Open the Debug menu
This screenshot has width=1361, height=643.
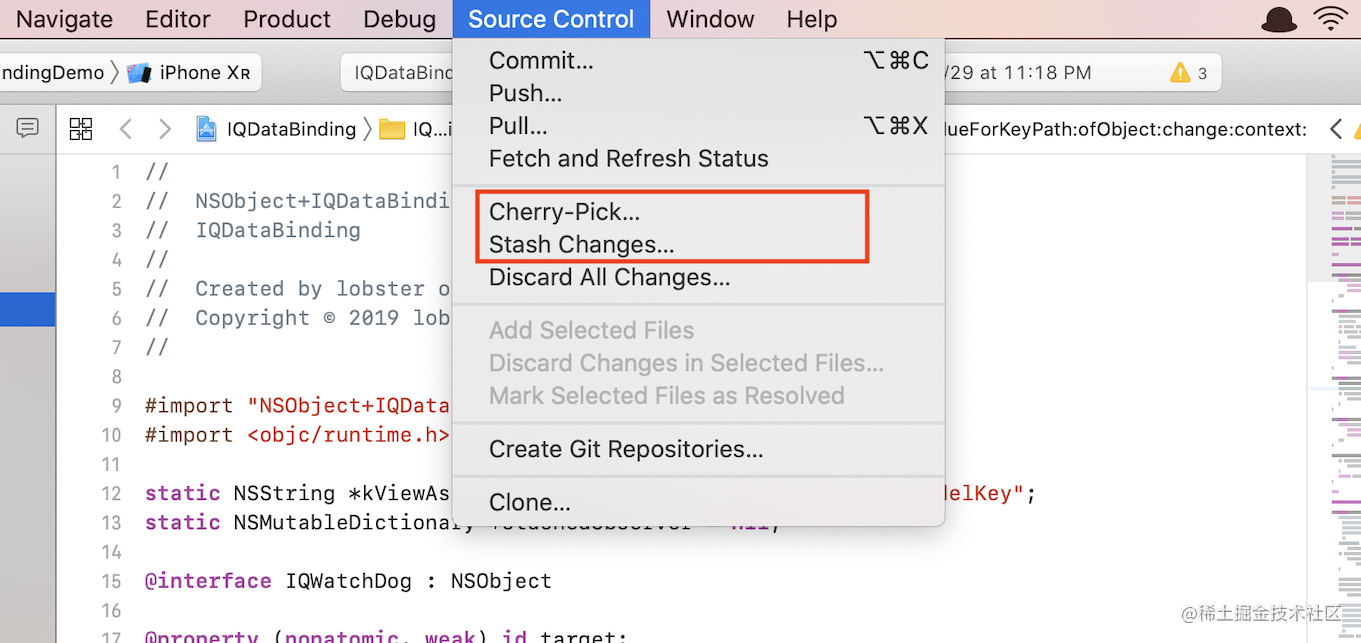pyautogui.click(x=400, y=19)
